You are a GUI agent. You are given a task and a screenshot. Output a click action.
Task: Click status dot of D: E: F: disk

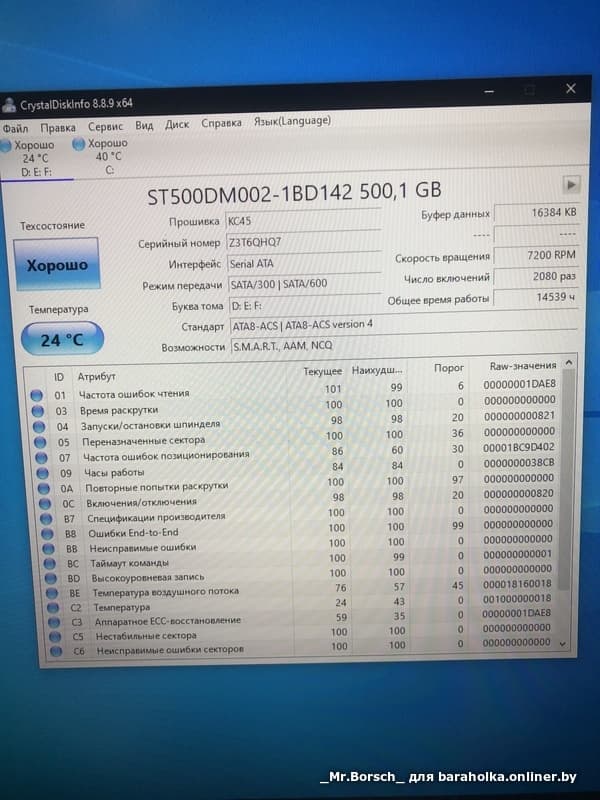(6, 146)
